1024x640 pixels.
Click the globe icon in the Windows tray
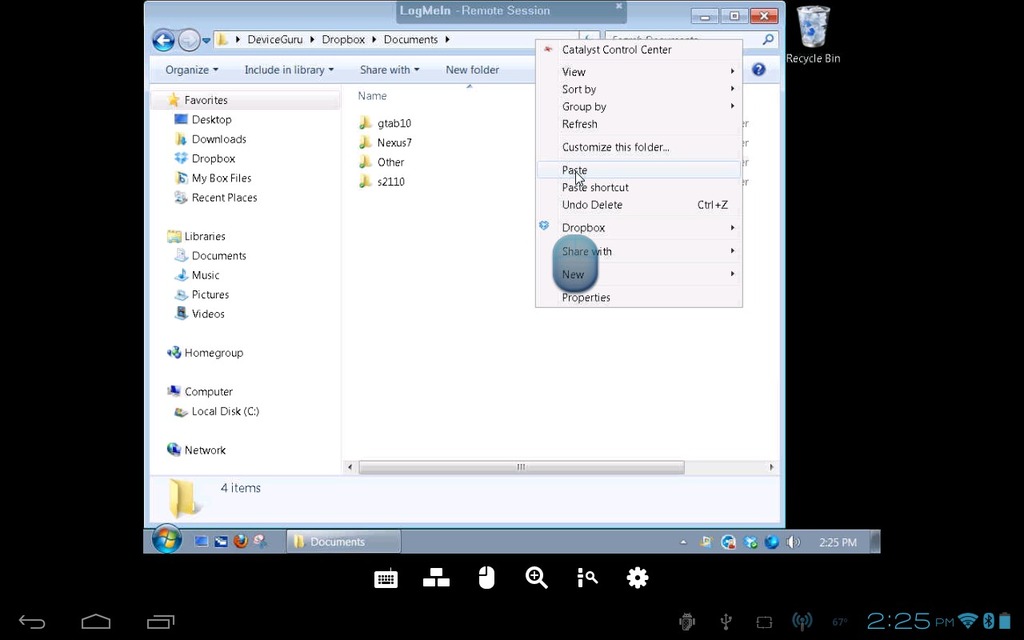(772, 542)
